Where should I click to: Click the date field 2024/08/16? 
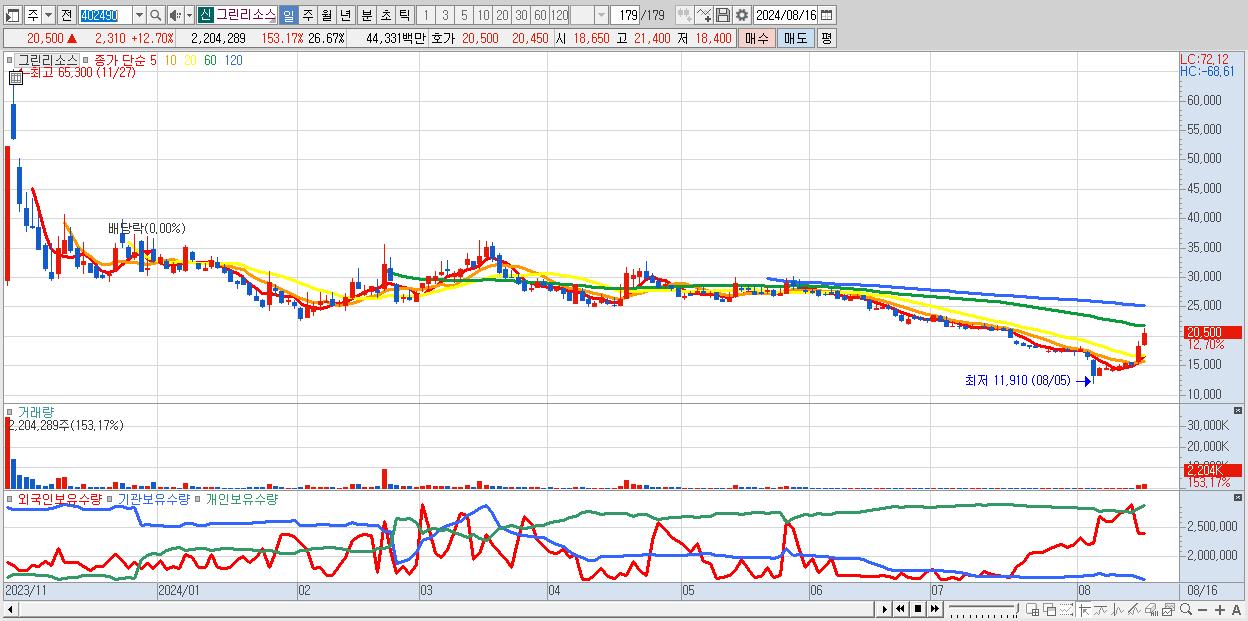(x=785, y=15)
